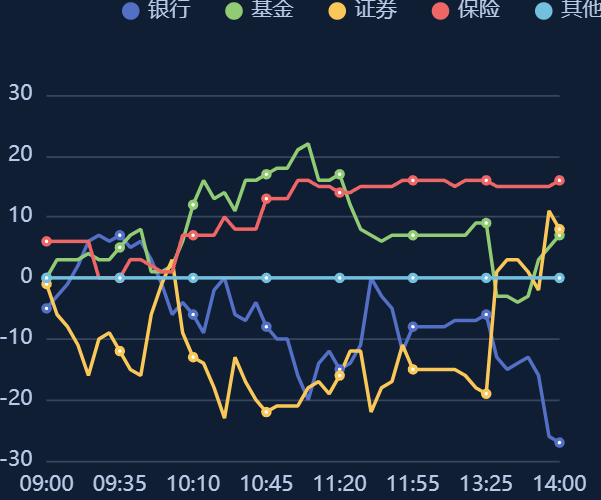601x500 pixels.
Task: Click the 13:25 x-axis label
Action: (486, 483)
